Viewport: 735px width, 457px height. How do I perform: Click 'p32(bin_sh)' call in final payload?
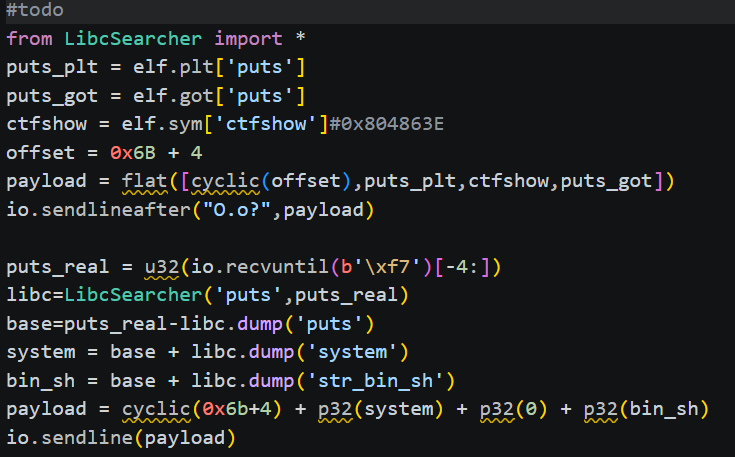click(646, 409)
